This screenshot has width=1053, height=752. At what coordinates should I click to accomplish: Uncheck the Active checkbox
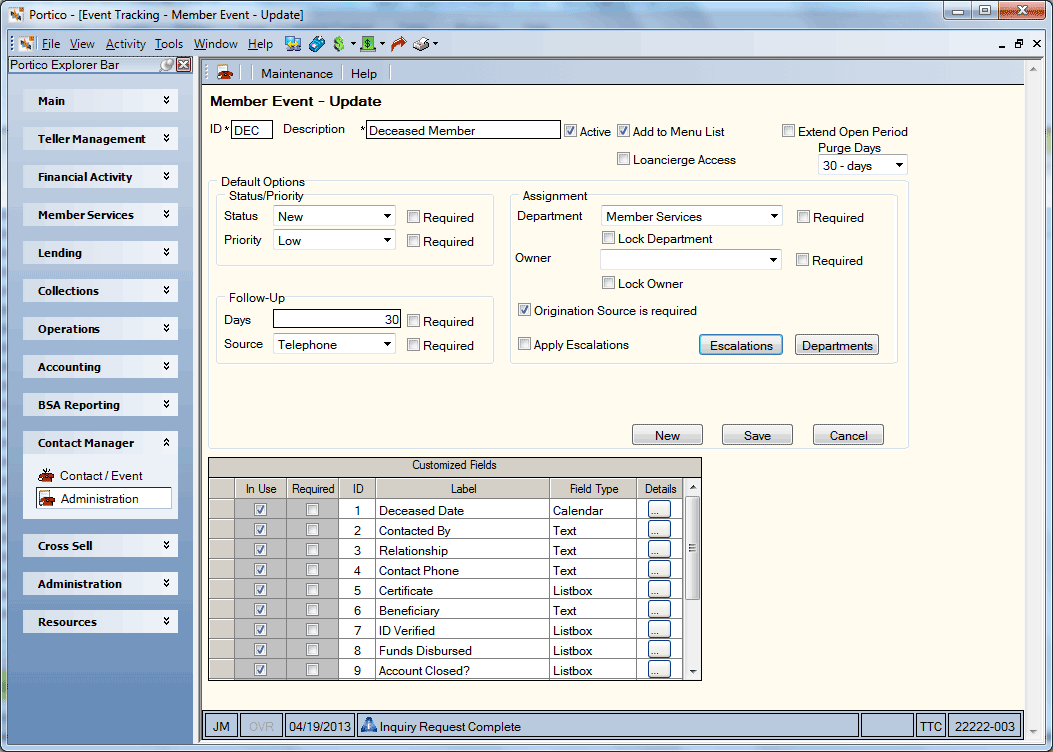pyautogui.click(x=570, y=131)
